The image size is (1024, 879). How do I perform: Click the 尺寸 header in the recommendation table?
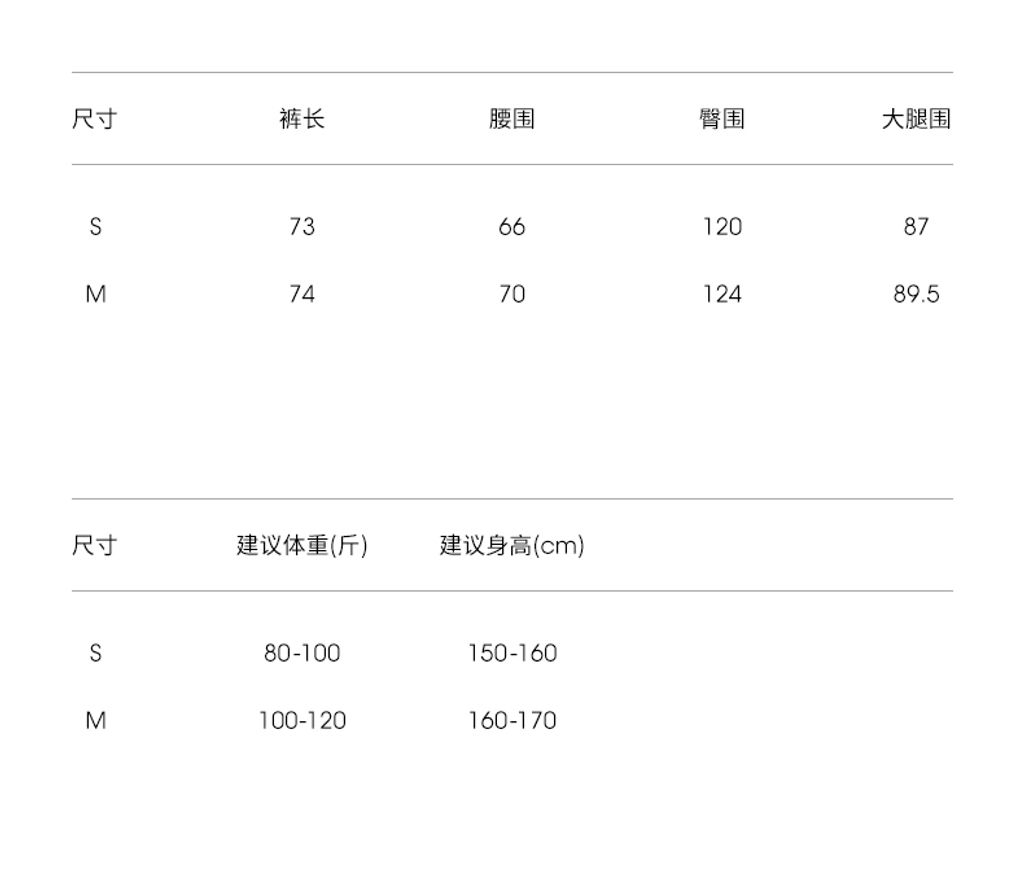pyautogui.click(x=95, y=545)
